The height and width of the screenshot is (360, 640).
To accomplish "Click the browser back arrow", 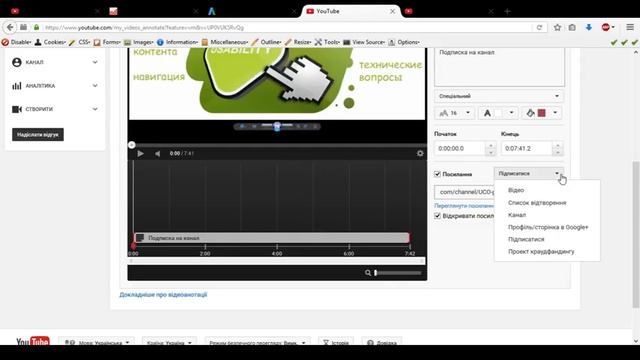I will [x=10, y=27].
